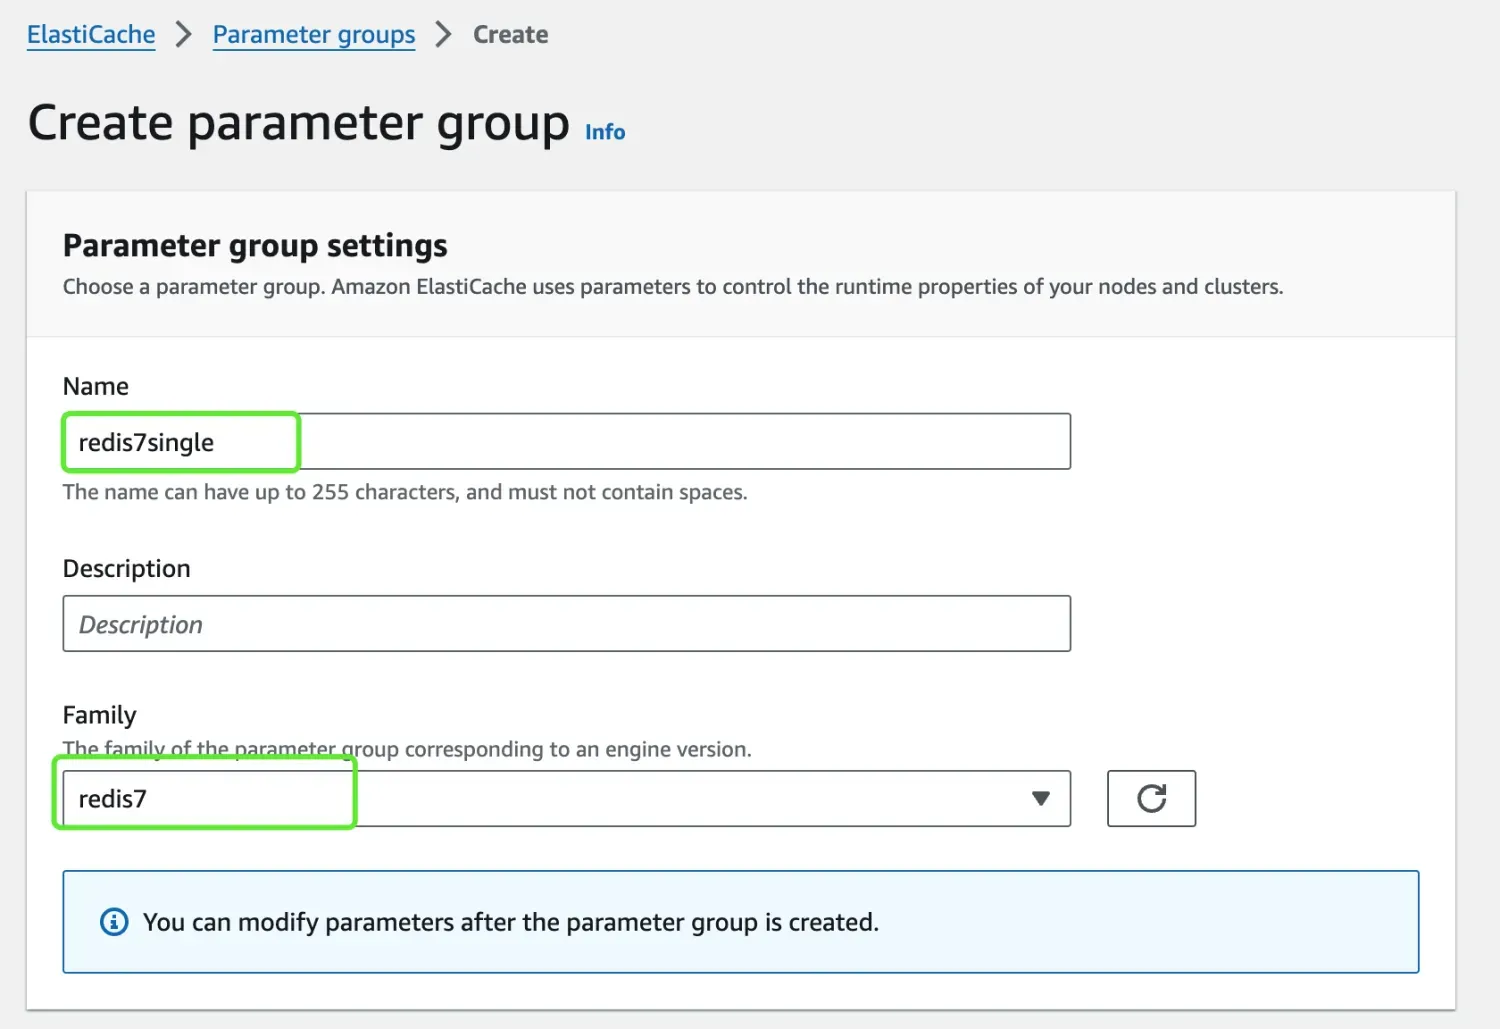Go to the ElastiCache breadcrumb link

tap(91, 35)
